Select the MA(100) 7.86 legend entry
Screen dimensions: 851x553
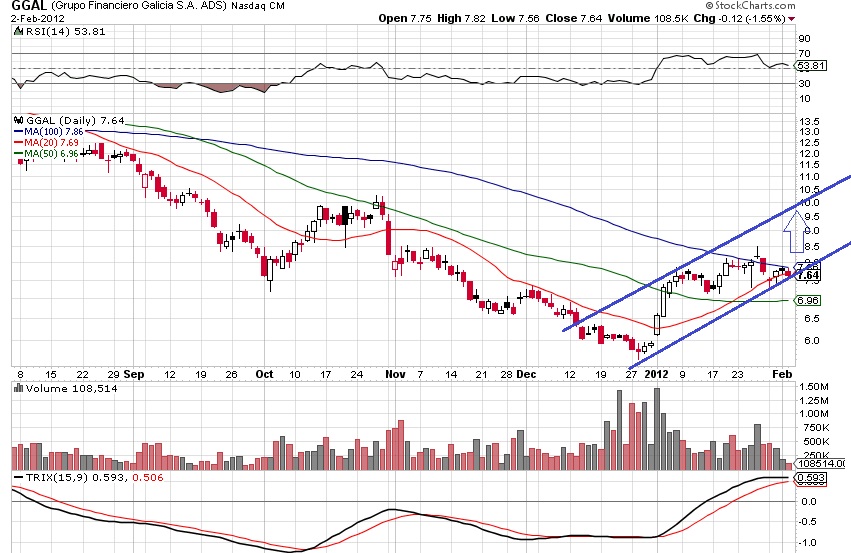click(49, 132)
